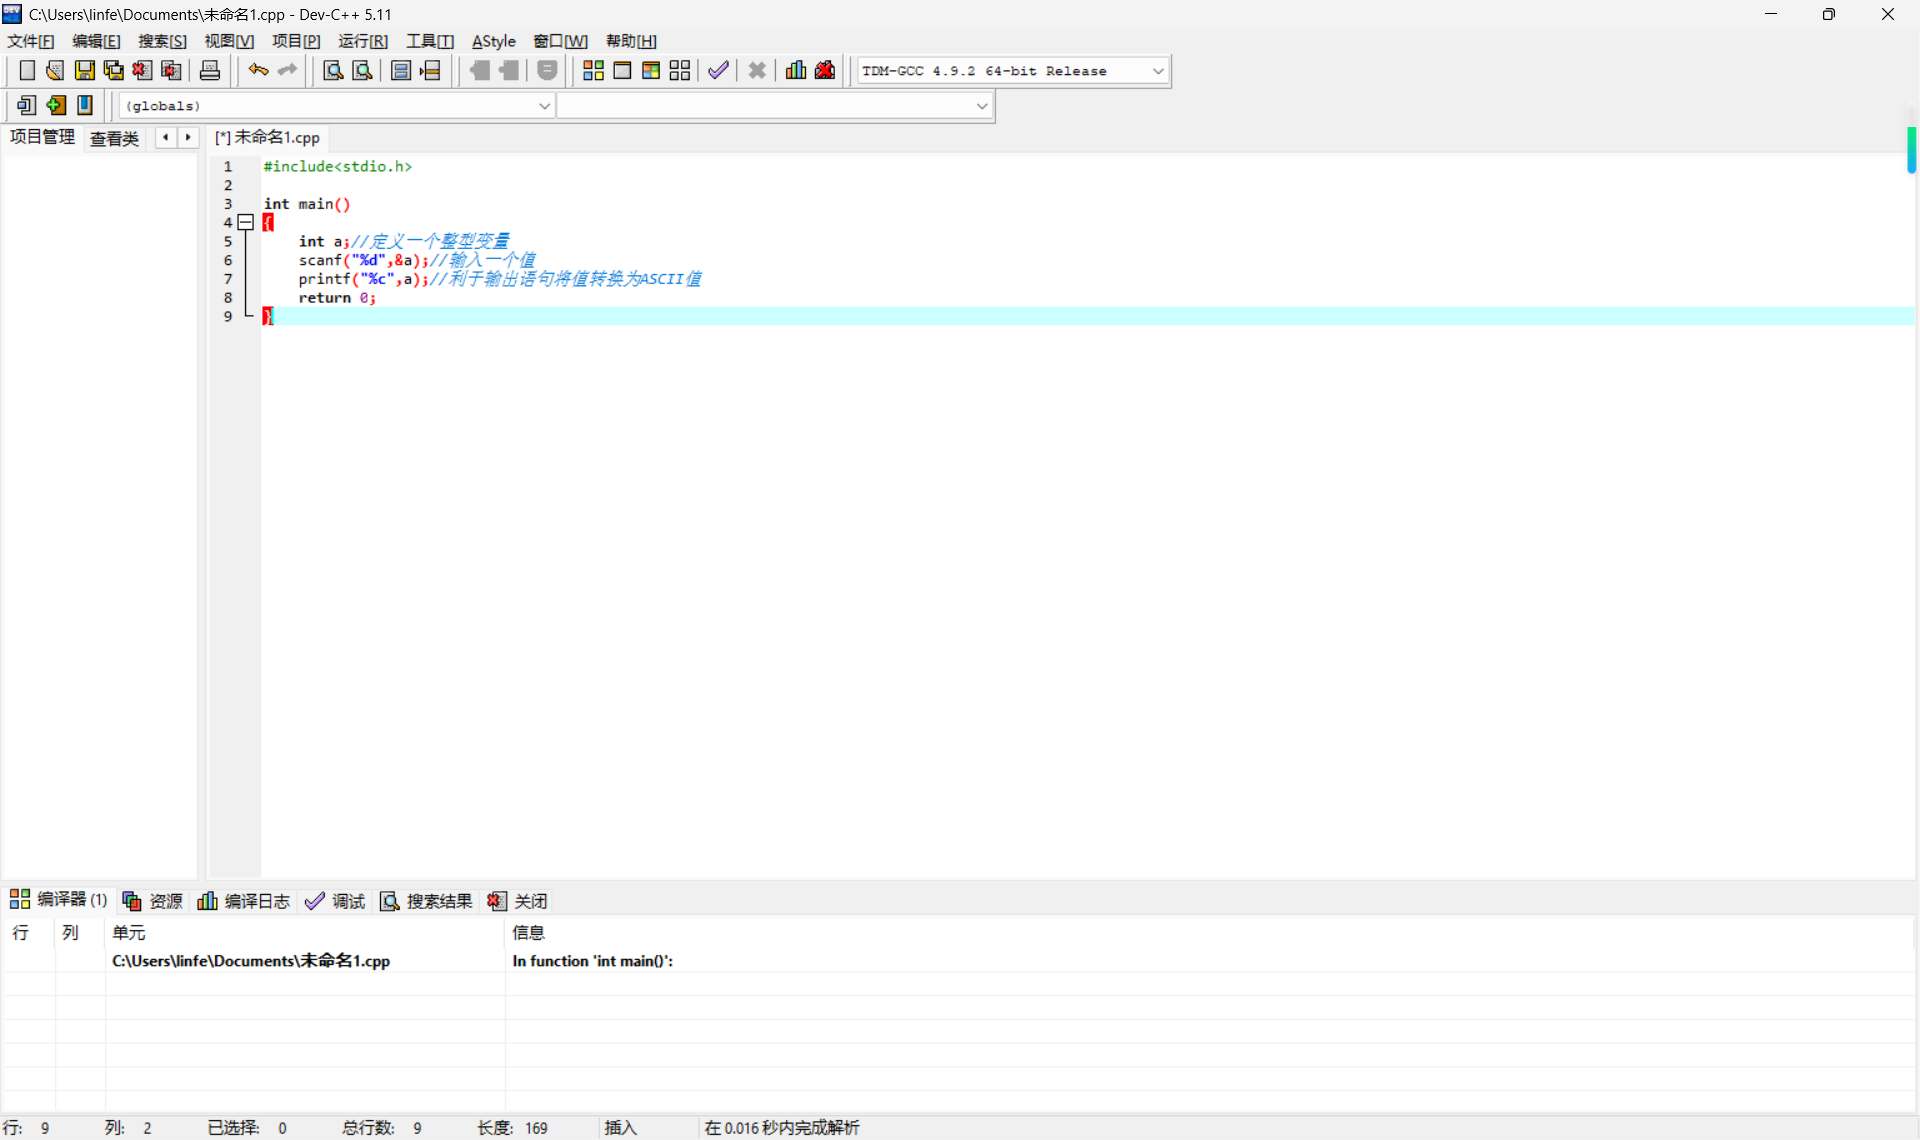Click the purple checkmark syntax check icon
Screen dimensions: 1920x1140
click(x=718, y=70)
